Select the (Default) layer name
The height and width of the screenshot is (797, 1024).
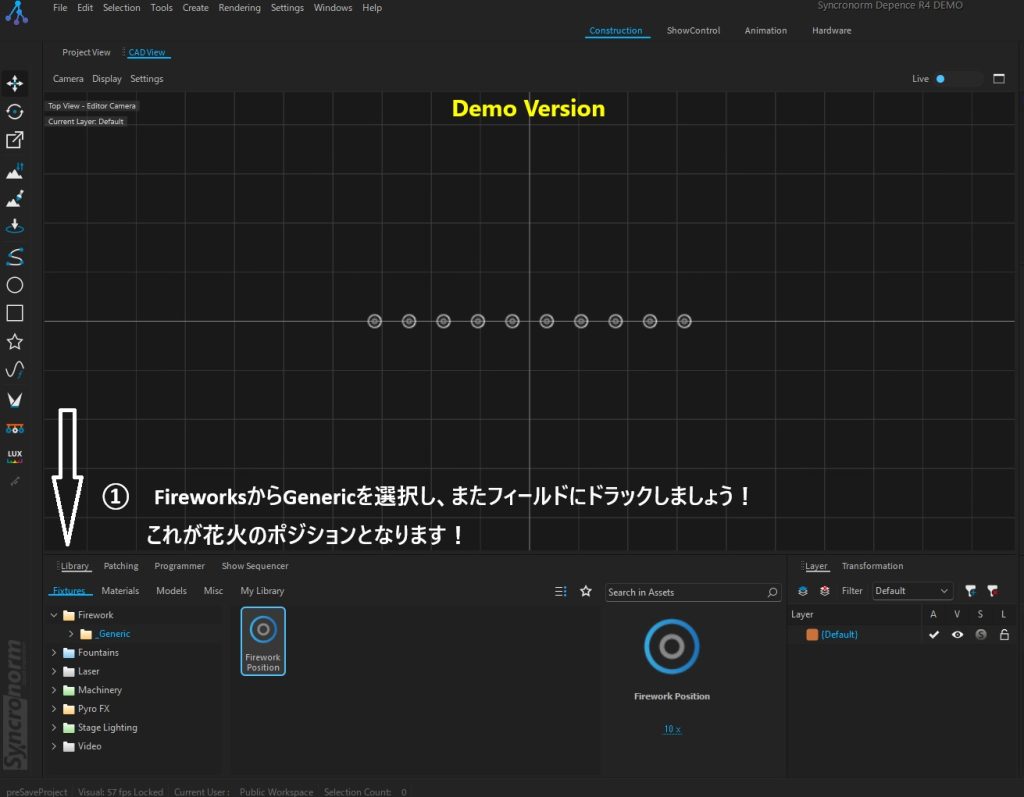(839, 634)
